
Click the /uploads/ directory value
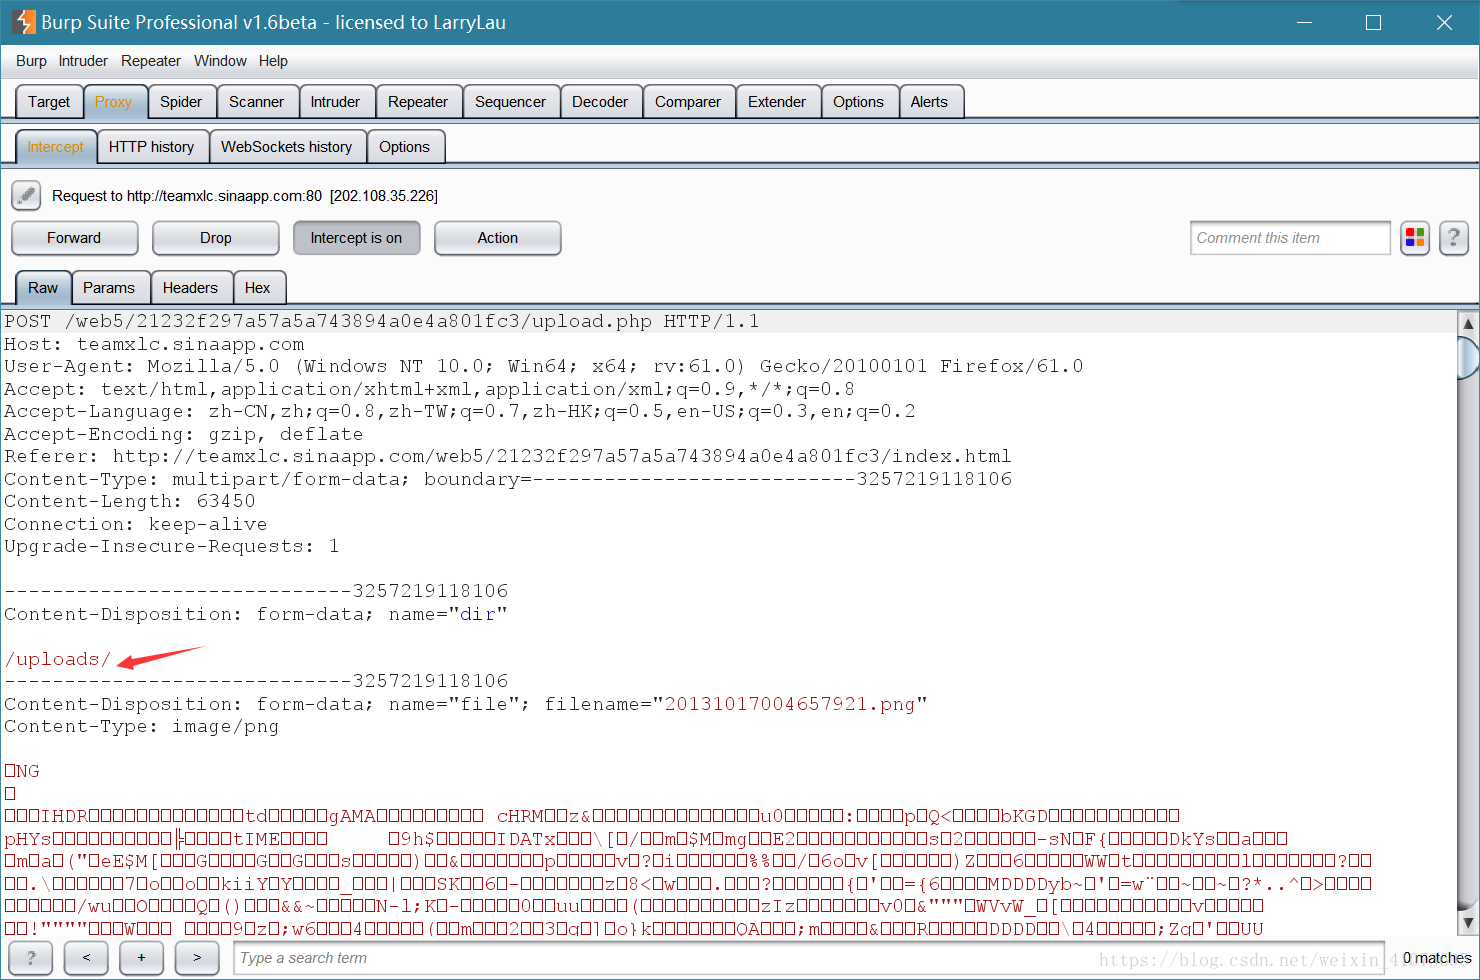tap(58, 659)
